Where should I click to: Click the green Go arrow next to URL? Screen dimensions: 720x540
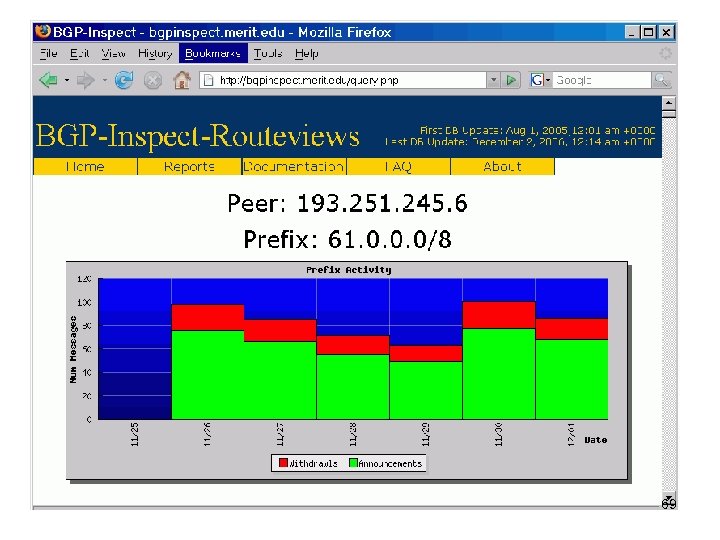(x=511, y=80)
